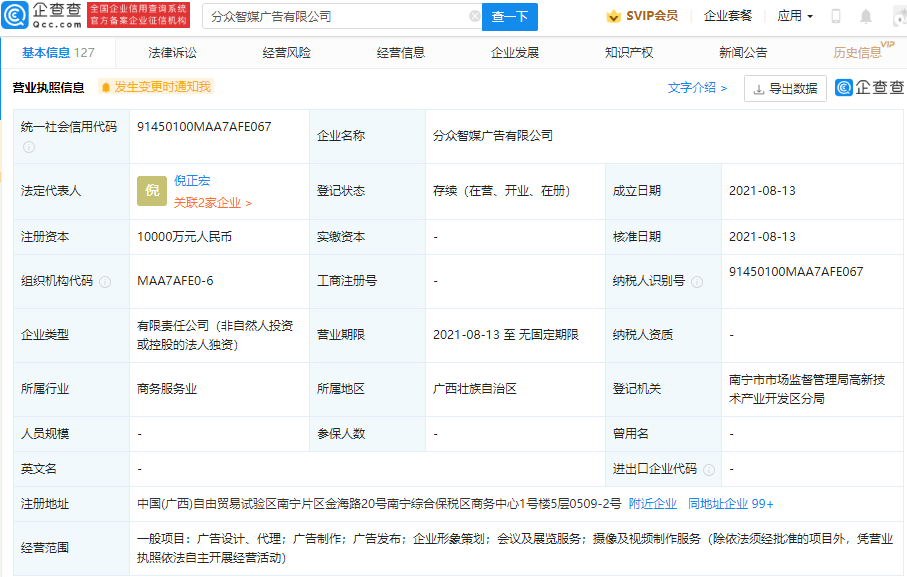This screenshot has width=907, height=577.
Task: Open the 倪正宏 legal representative link
Action: [x=192, y=181]
